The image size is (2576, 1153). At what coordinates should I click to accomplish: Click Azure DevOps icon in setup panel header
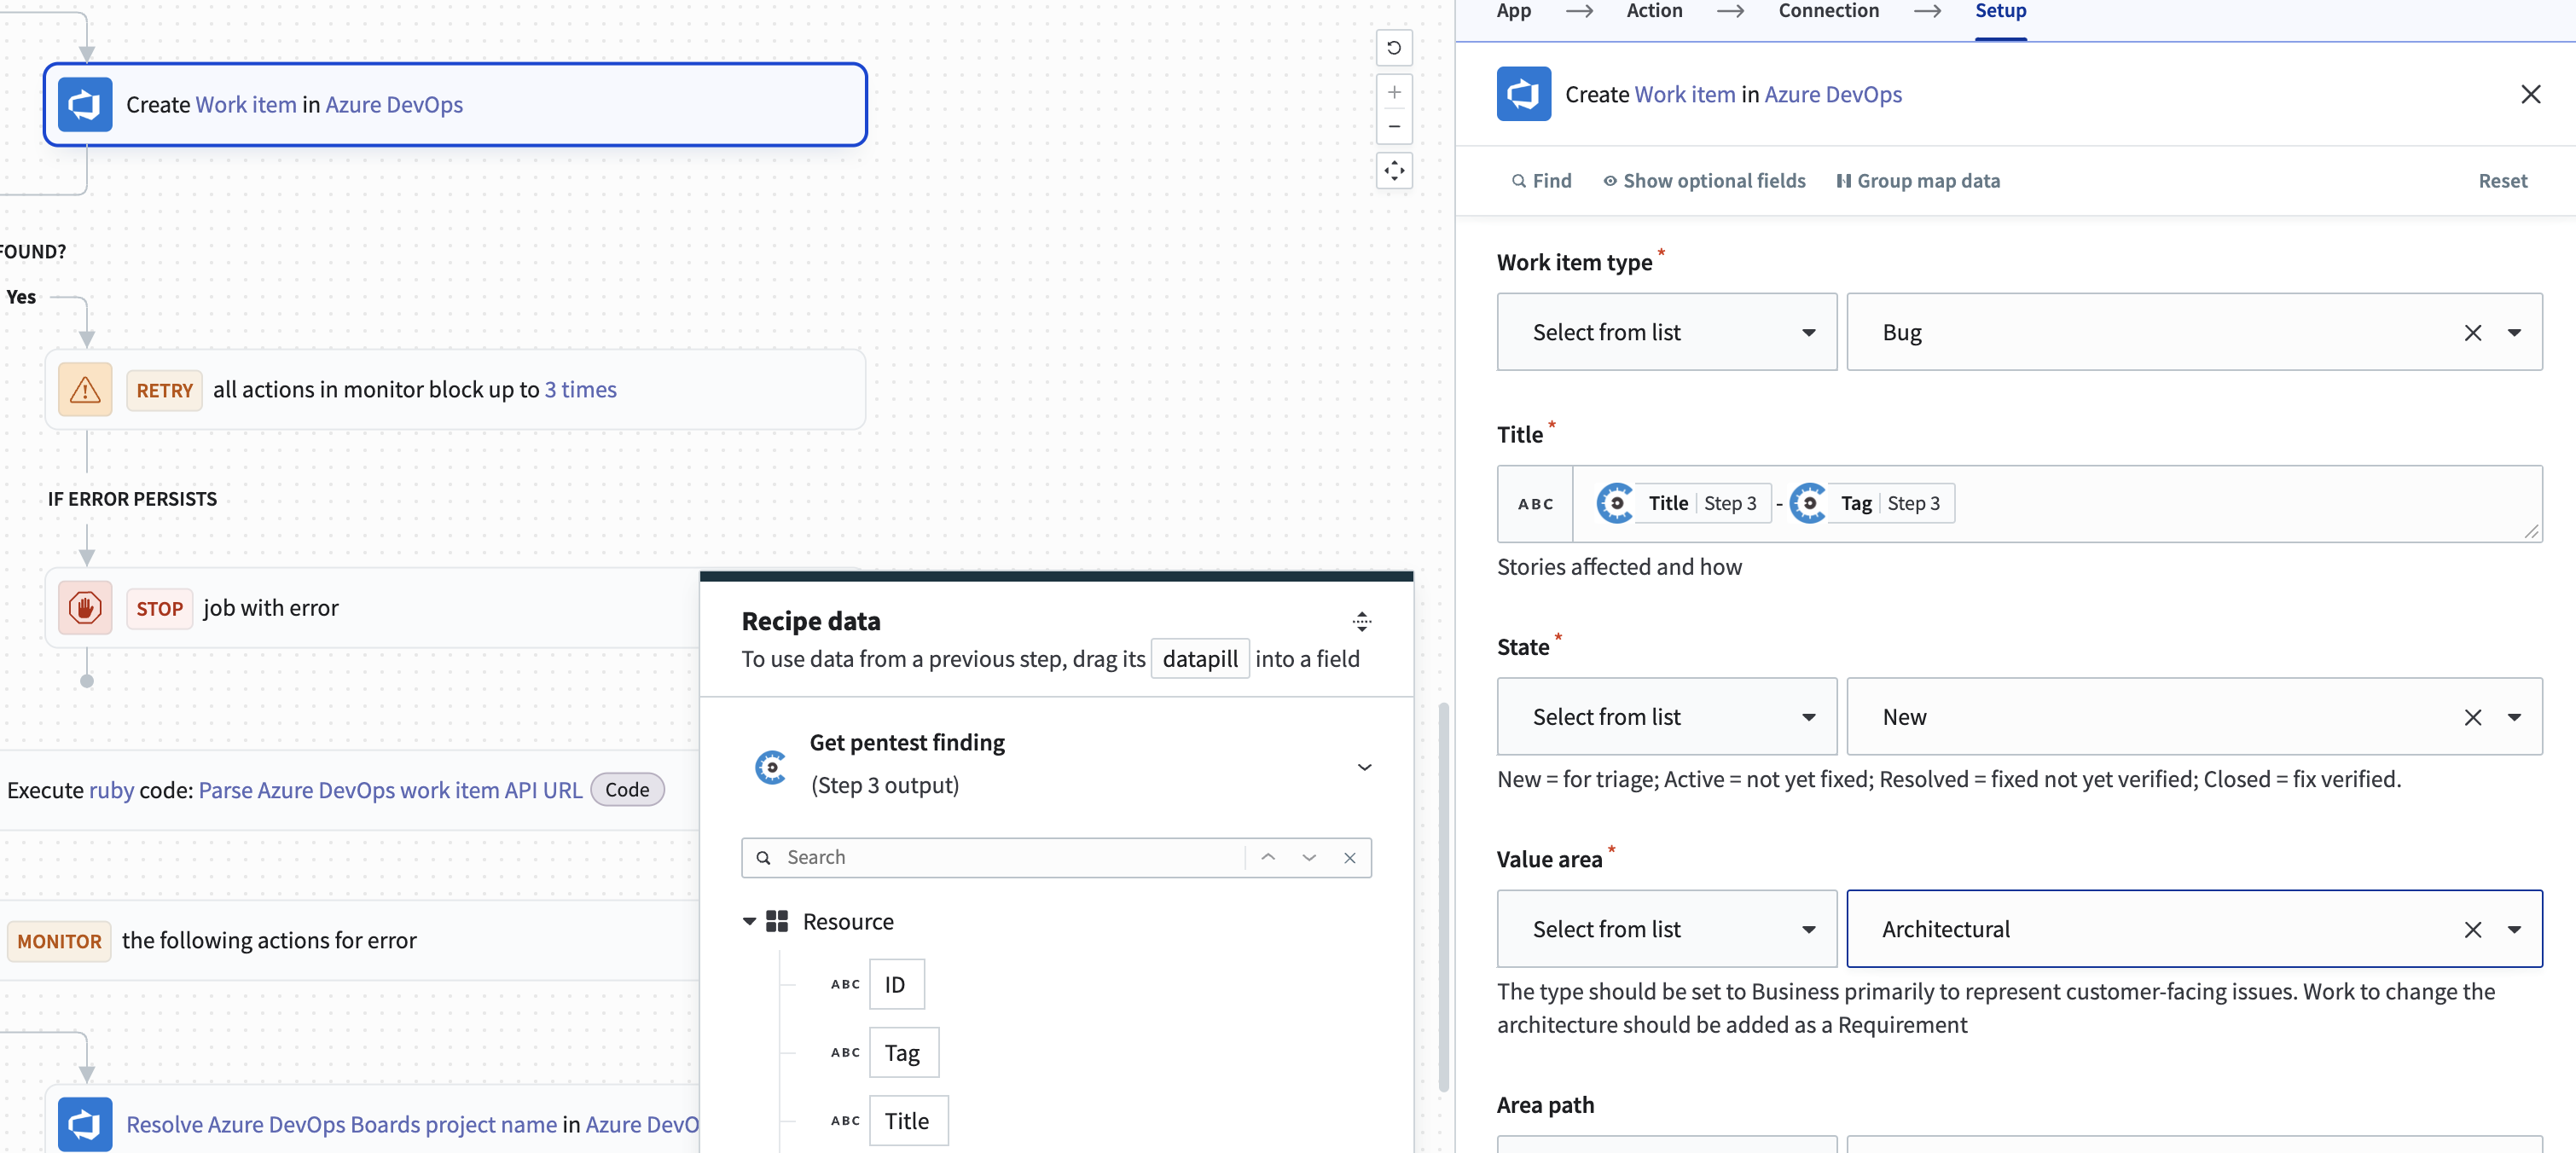click(x=1524, y=94)
